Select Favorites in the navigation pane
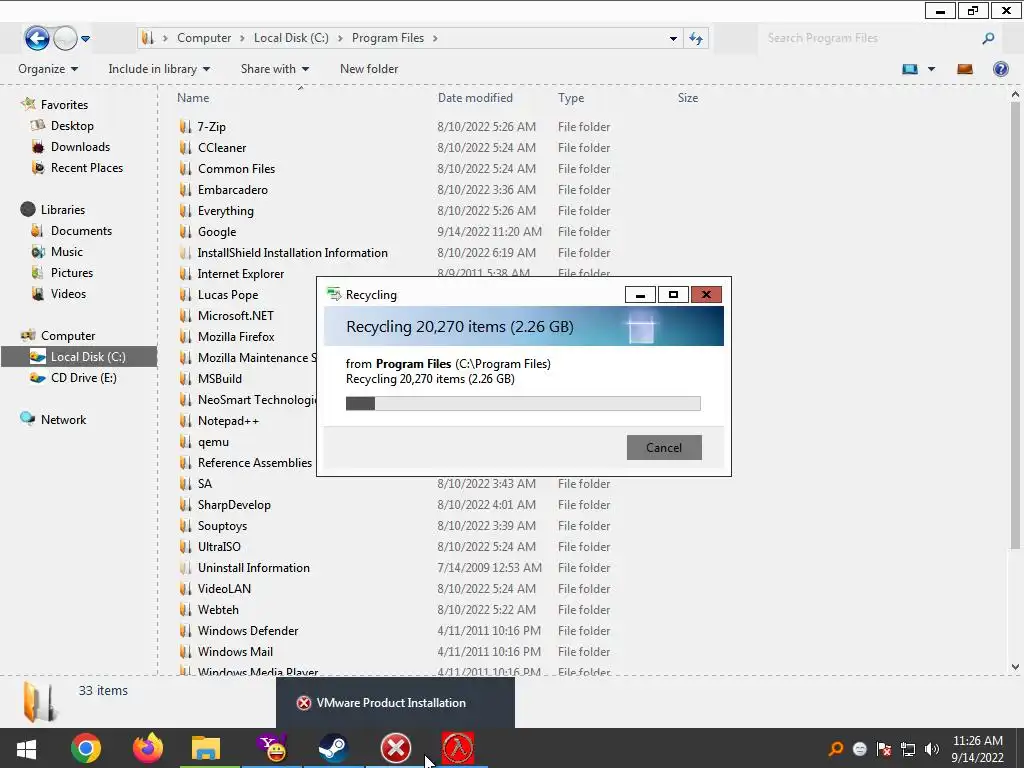This screenshot has width=1024, height=768. coord(64,104)
